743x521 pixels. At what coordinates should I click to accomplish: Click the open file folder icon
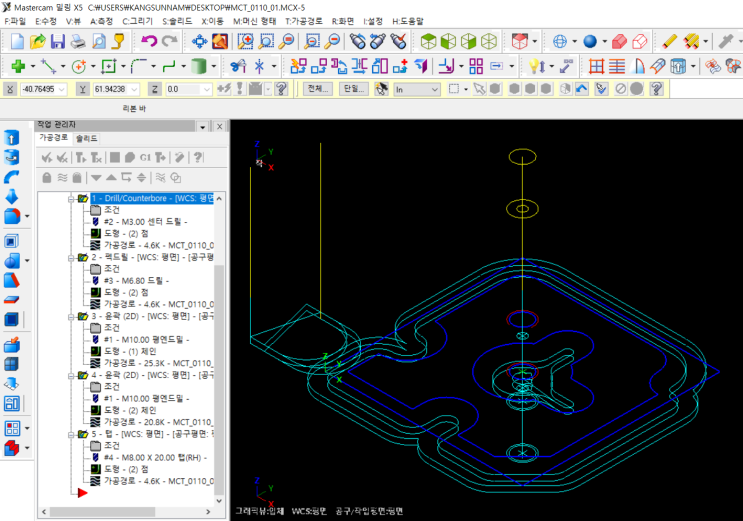[37, 41]
